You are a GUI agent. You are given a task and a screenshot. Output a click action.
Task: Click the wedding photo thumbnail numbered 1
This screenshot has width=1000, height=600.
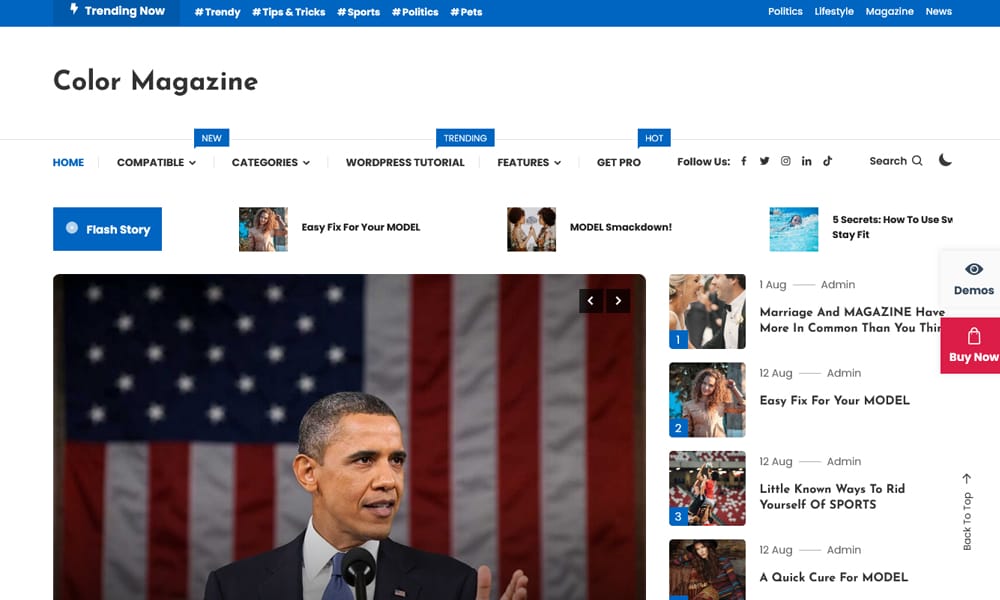click(707, 311)
